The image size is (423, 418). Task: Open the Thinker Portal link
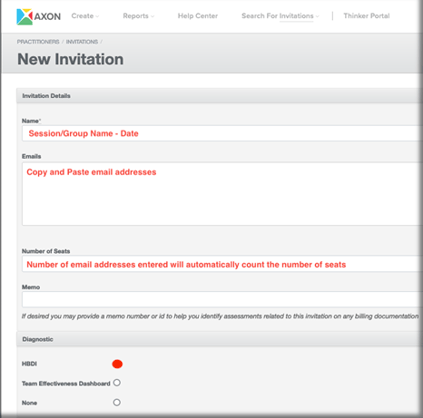367,16
